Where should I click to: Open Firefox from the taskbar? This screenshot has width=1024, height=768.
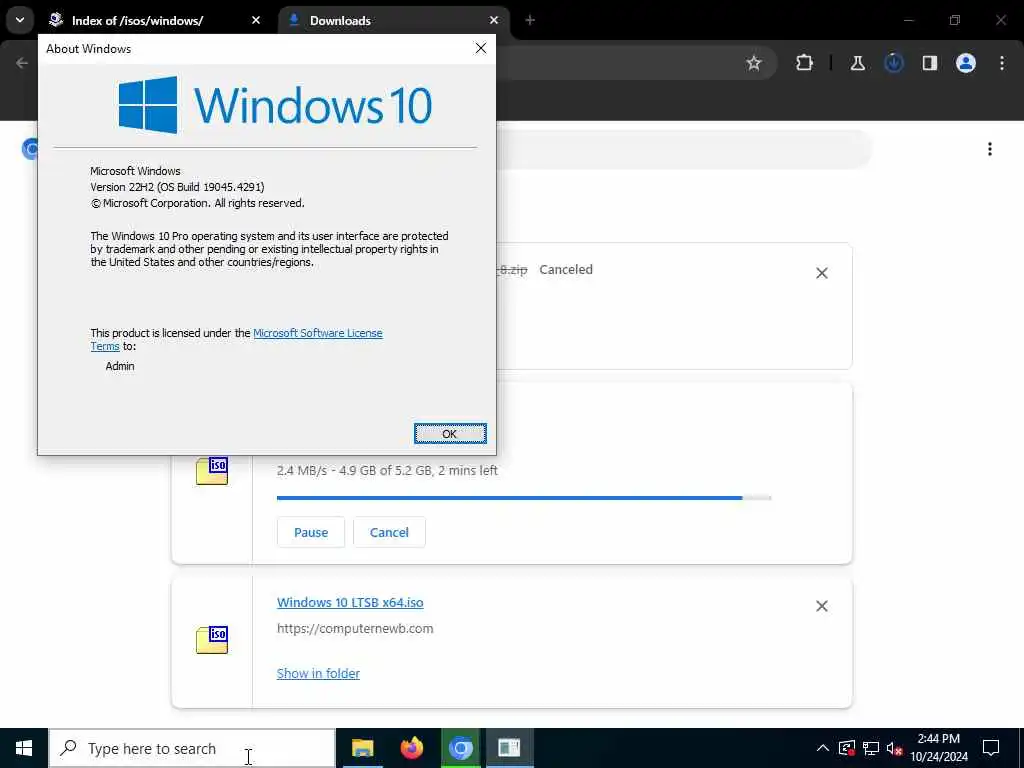(x=411, y=748)
